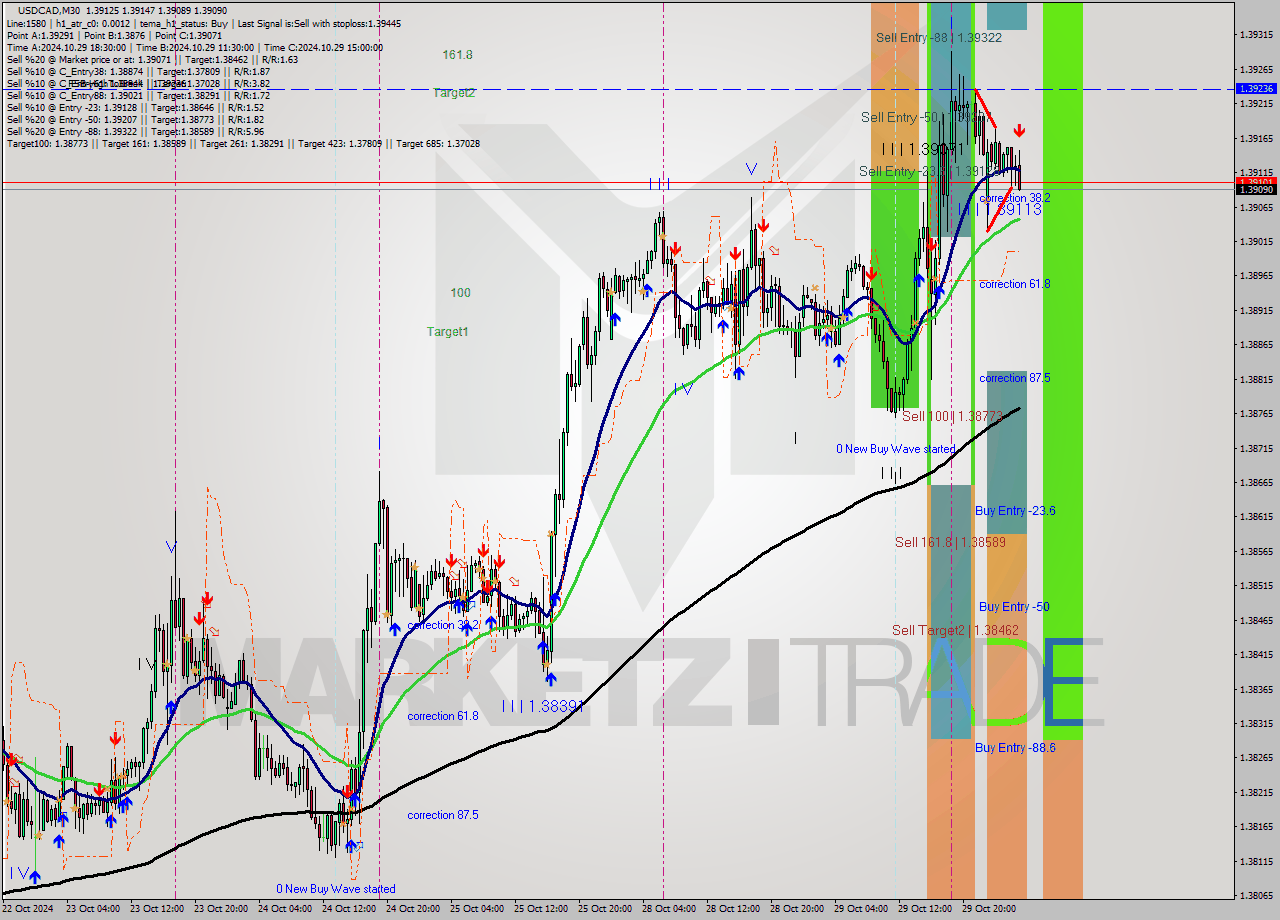
Task: Select the 'Sell Target2 | 1.38462' label
Action: [x=955, y=630]
